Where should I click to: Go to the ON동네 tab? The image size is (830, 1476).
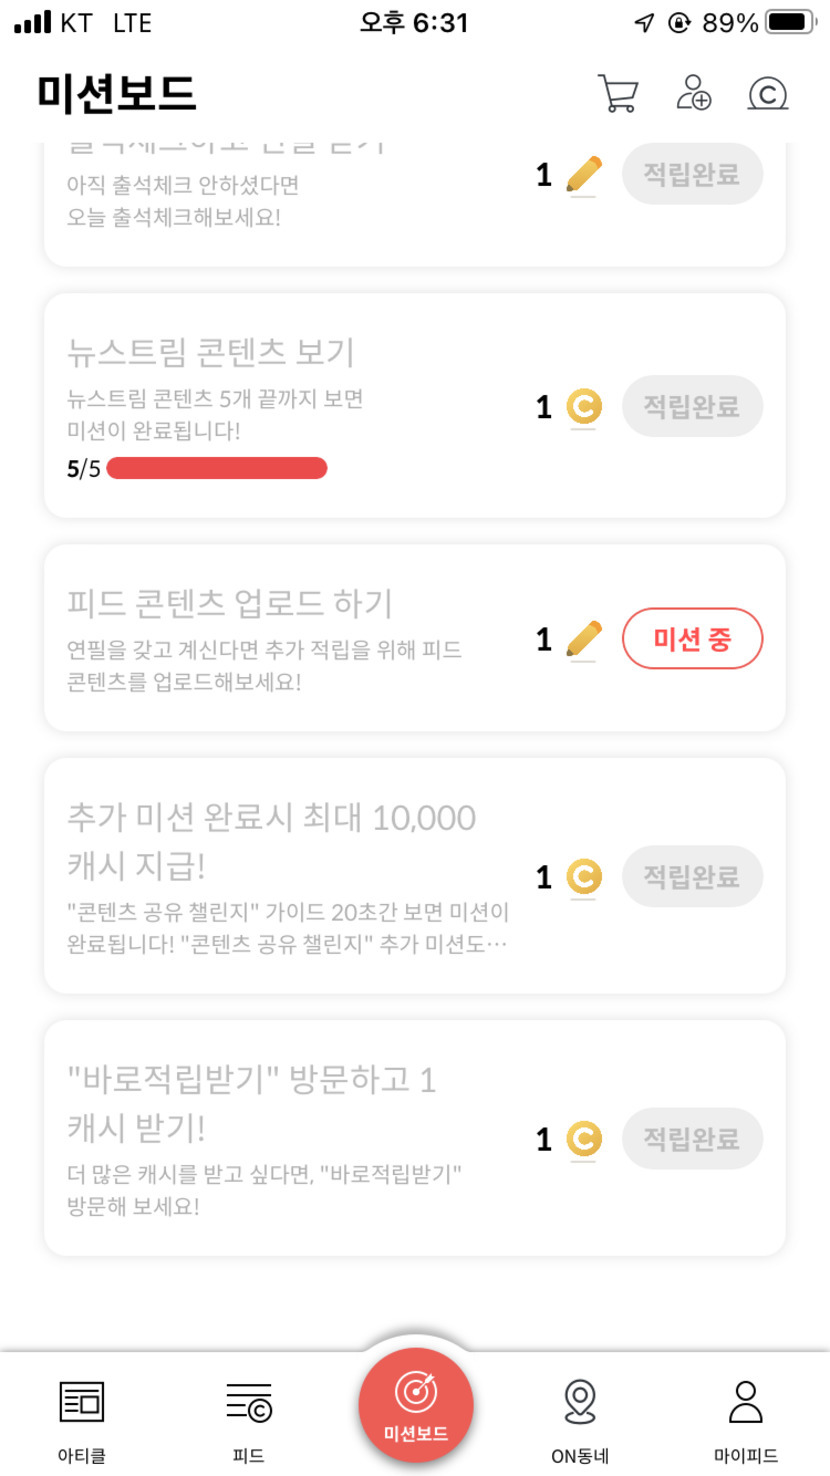(580, 1418)
